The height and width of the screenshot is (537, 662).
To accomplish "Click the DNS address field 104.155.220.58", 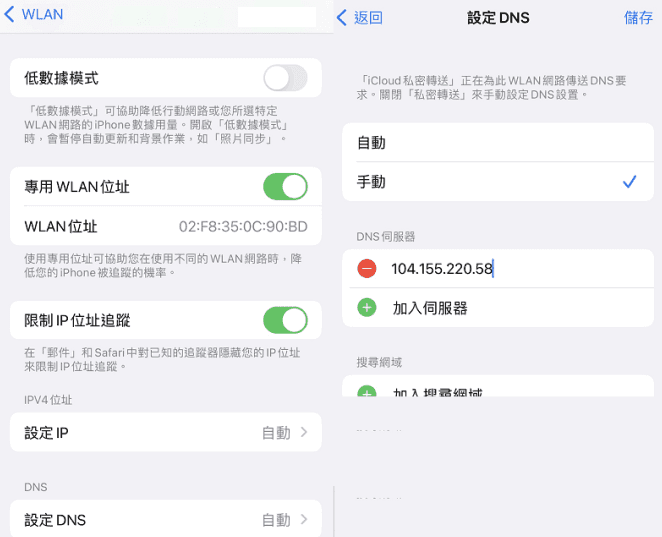I will (442, 268).
